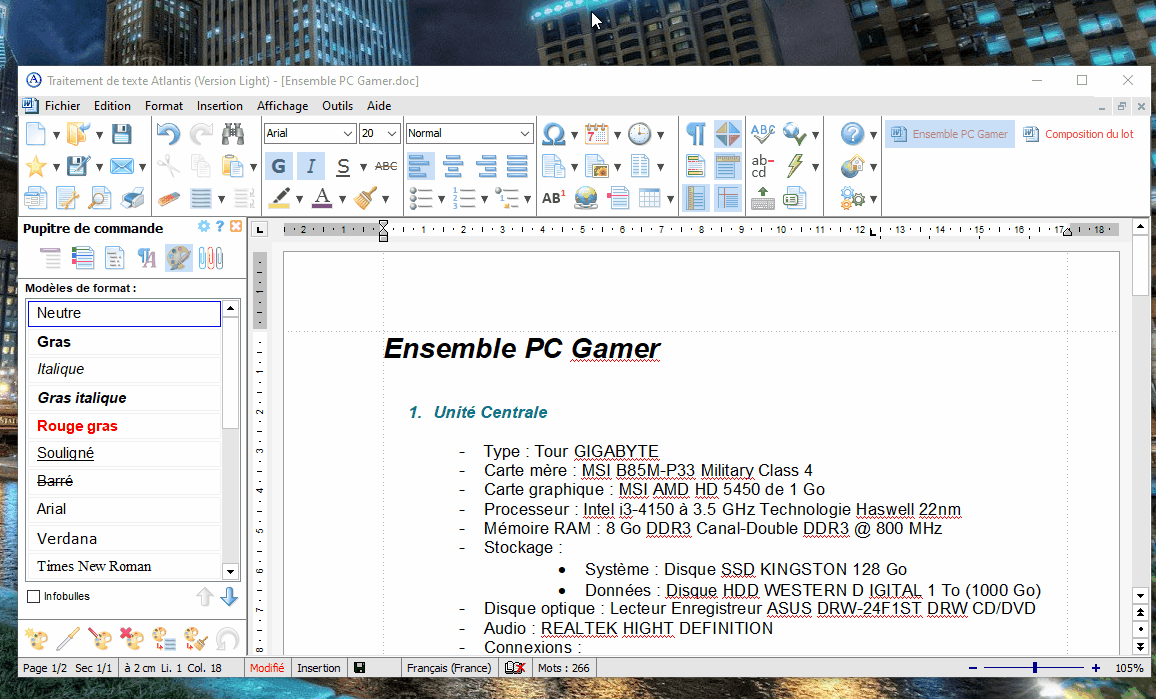Viewport: 1156px width, 699px height.
Task: Click the font color A icon
Action: click(x=322, y=198)
